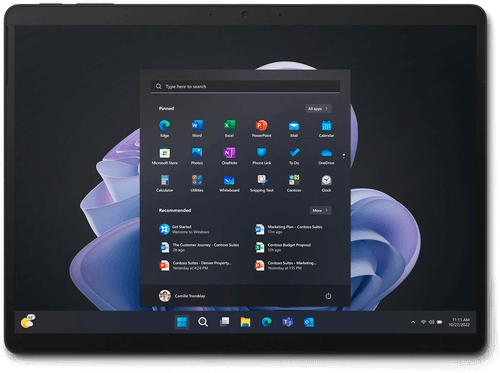The image size is (500, 373).
Task: Click the power button in Start menu
Action: pos(328,296)
